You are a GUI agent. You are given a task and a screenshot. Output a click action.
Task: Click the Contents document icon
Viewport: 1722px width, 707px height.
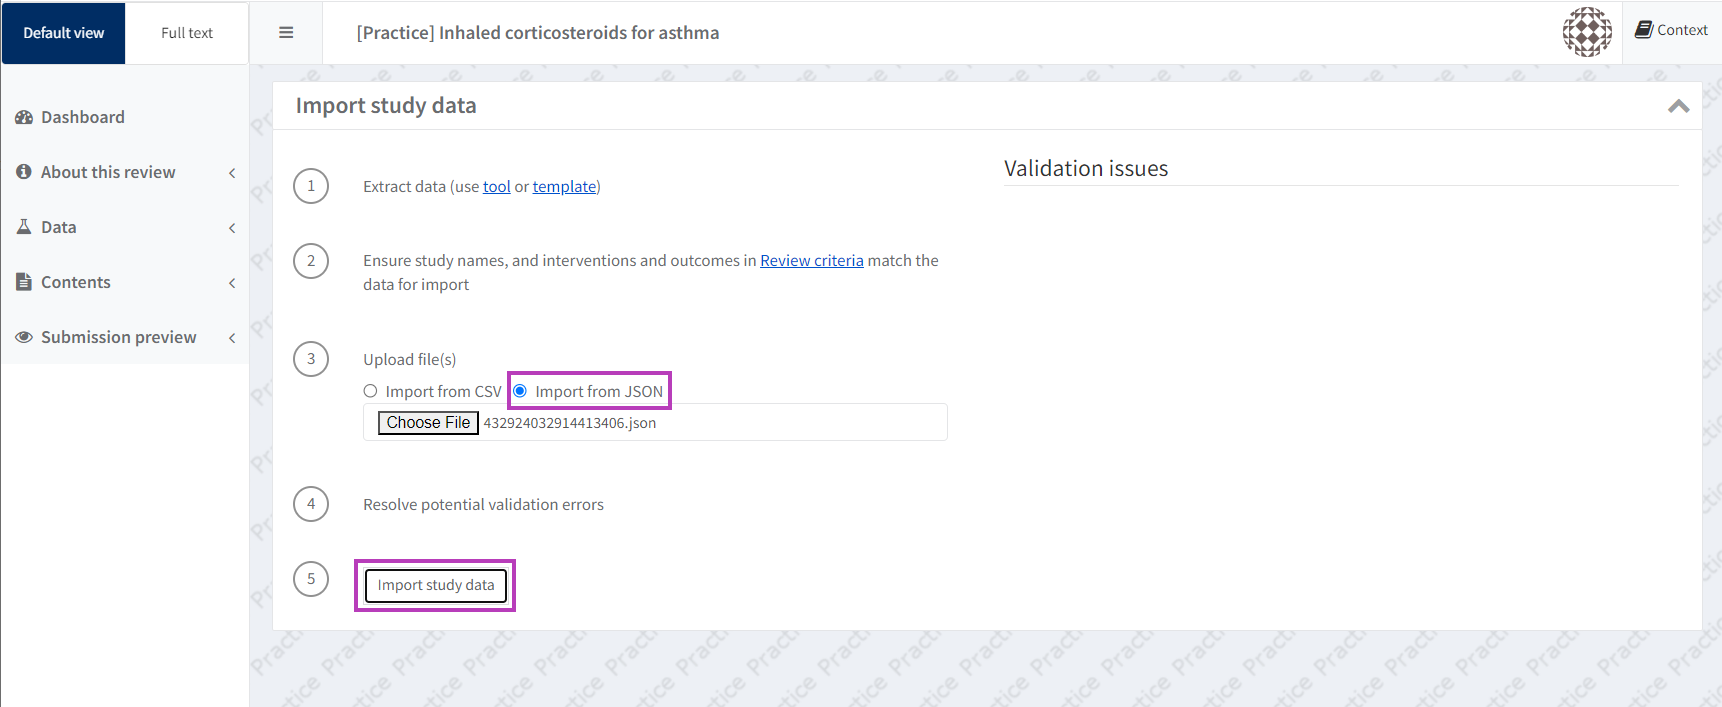pos(24,282)
